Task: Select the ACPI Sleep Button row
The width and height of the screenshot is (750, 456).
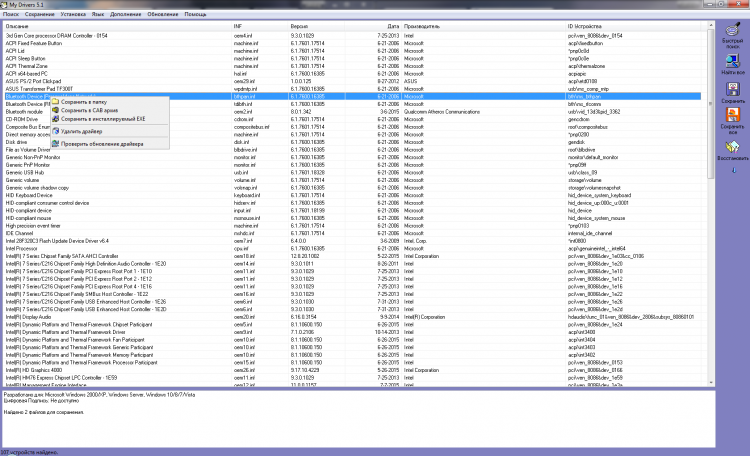Action: (x=353, y=58)
